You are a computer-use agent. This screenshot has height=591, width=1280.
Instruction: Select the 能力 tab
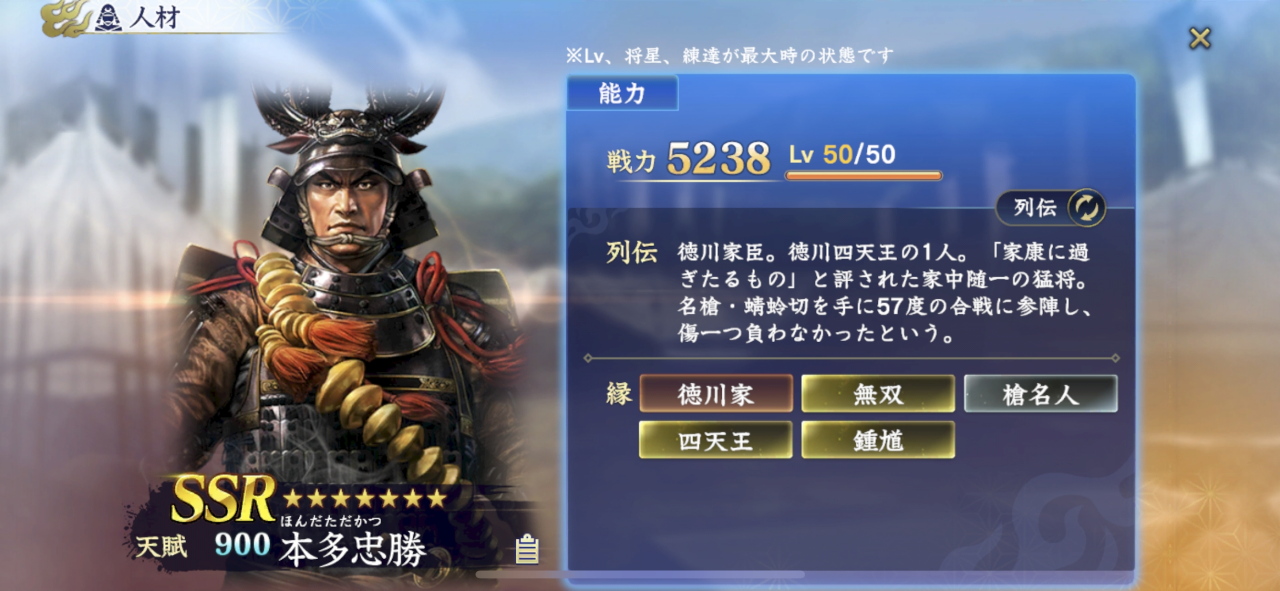622,94
